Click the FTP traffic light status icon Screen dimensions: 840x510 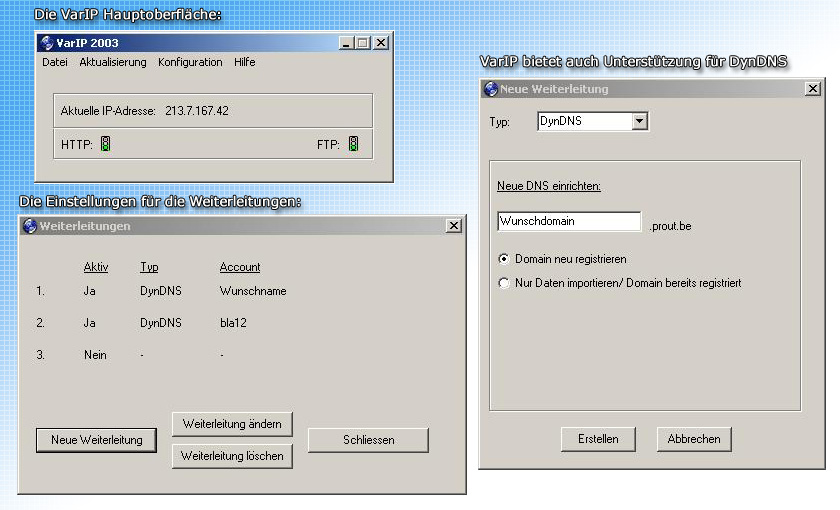point(354,144)
